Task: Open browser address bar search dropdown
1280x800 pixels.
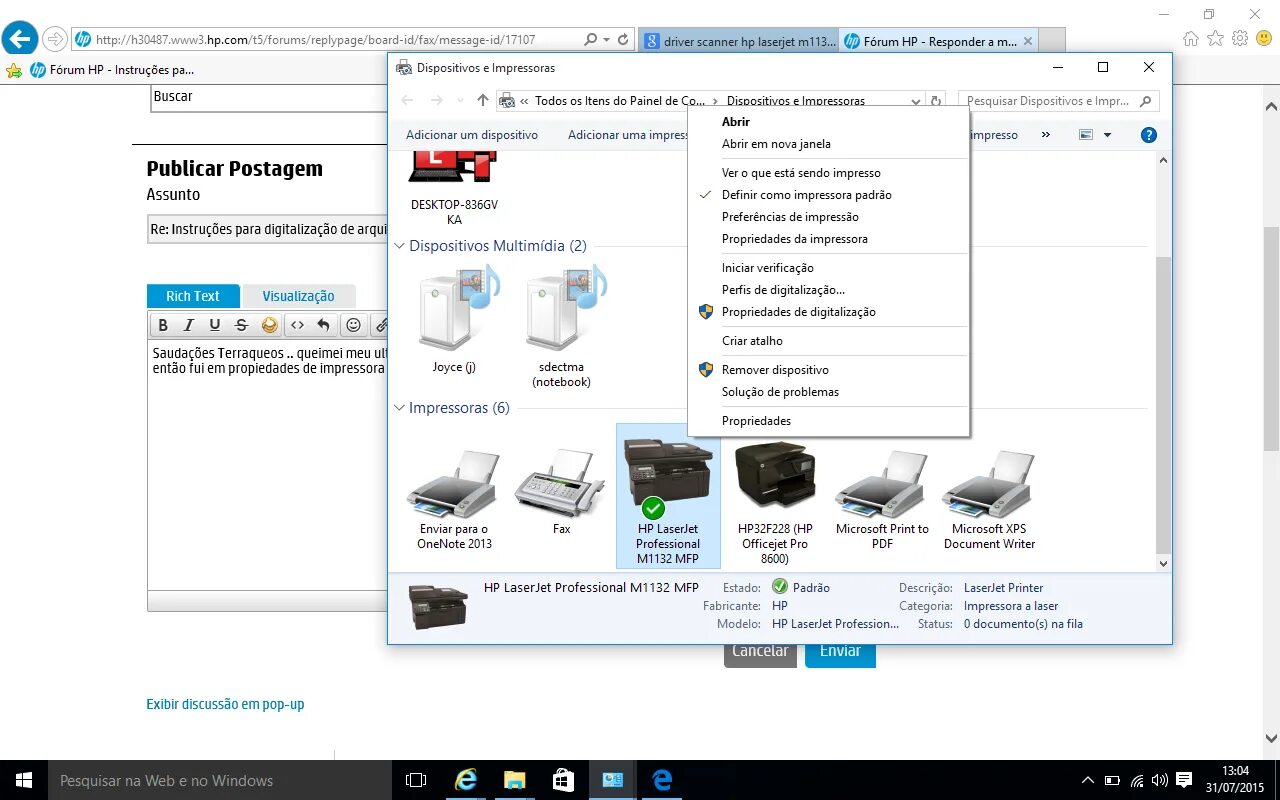Action: coord(606,40)
